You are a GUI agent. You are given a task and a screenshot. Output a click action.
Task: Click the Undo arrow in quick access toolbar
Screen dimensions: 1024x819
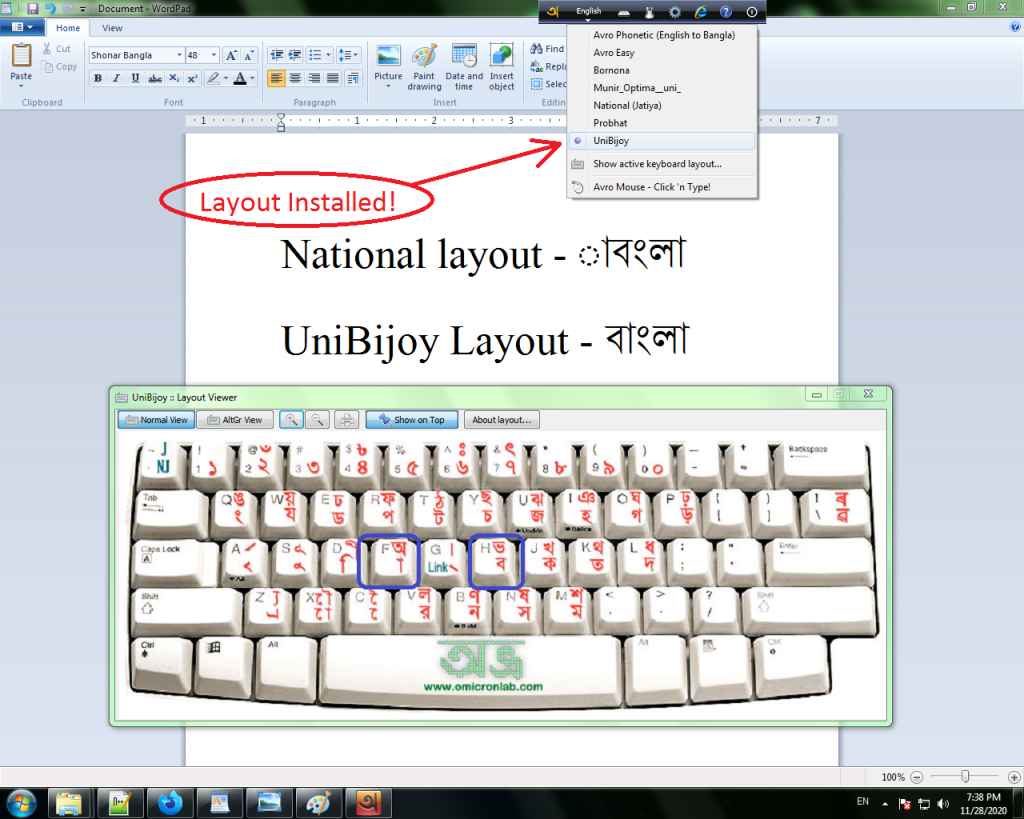[x=50, y=8]
